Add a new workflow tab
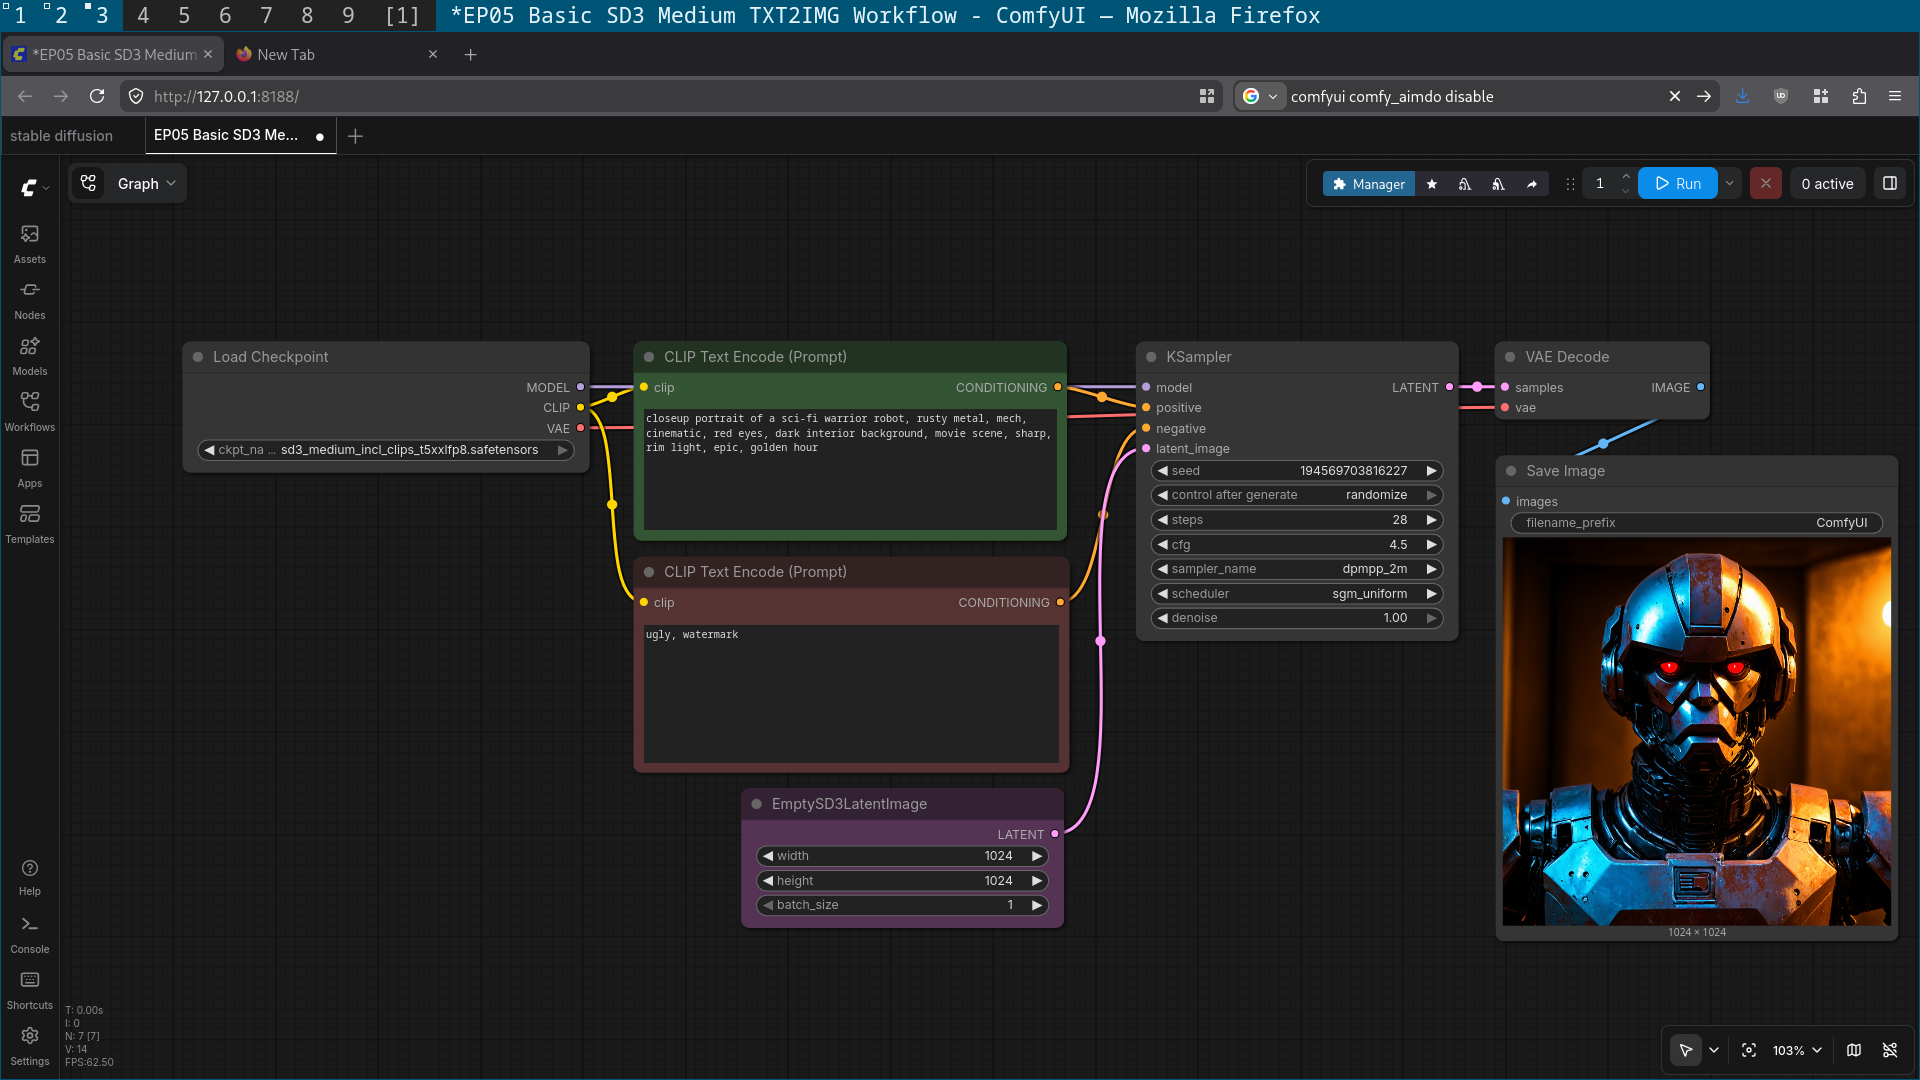Screen dimensions: 1920x1080 point(355,135)
